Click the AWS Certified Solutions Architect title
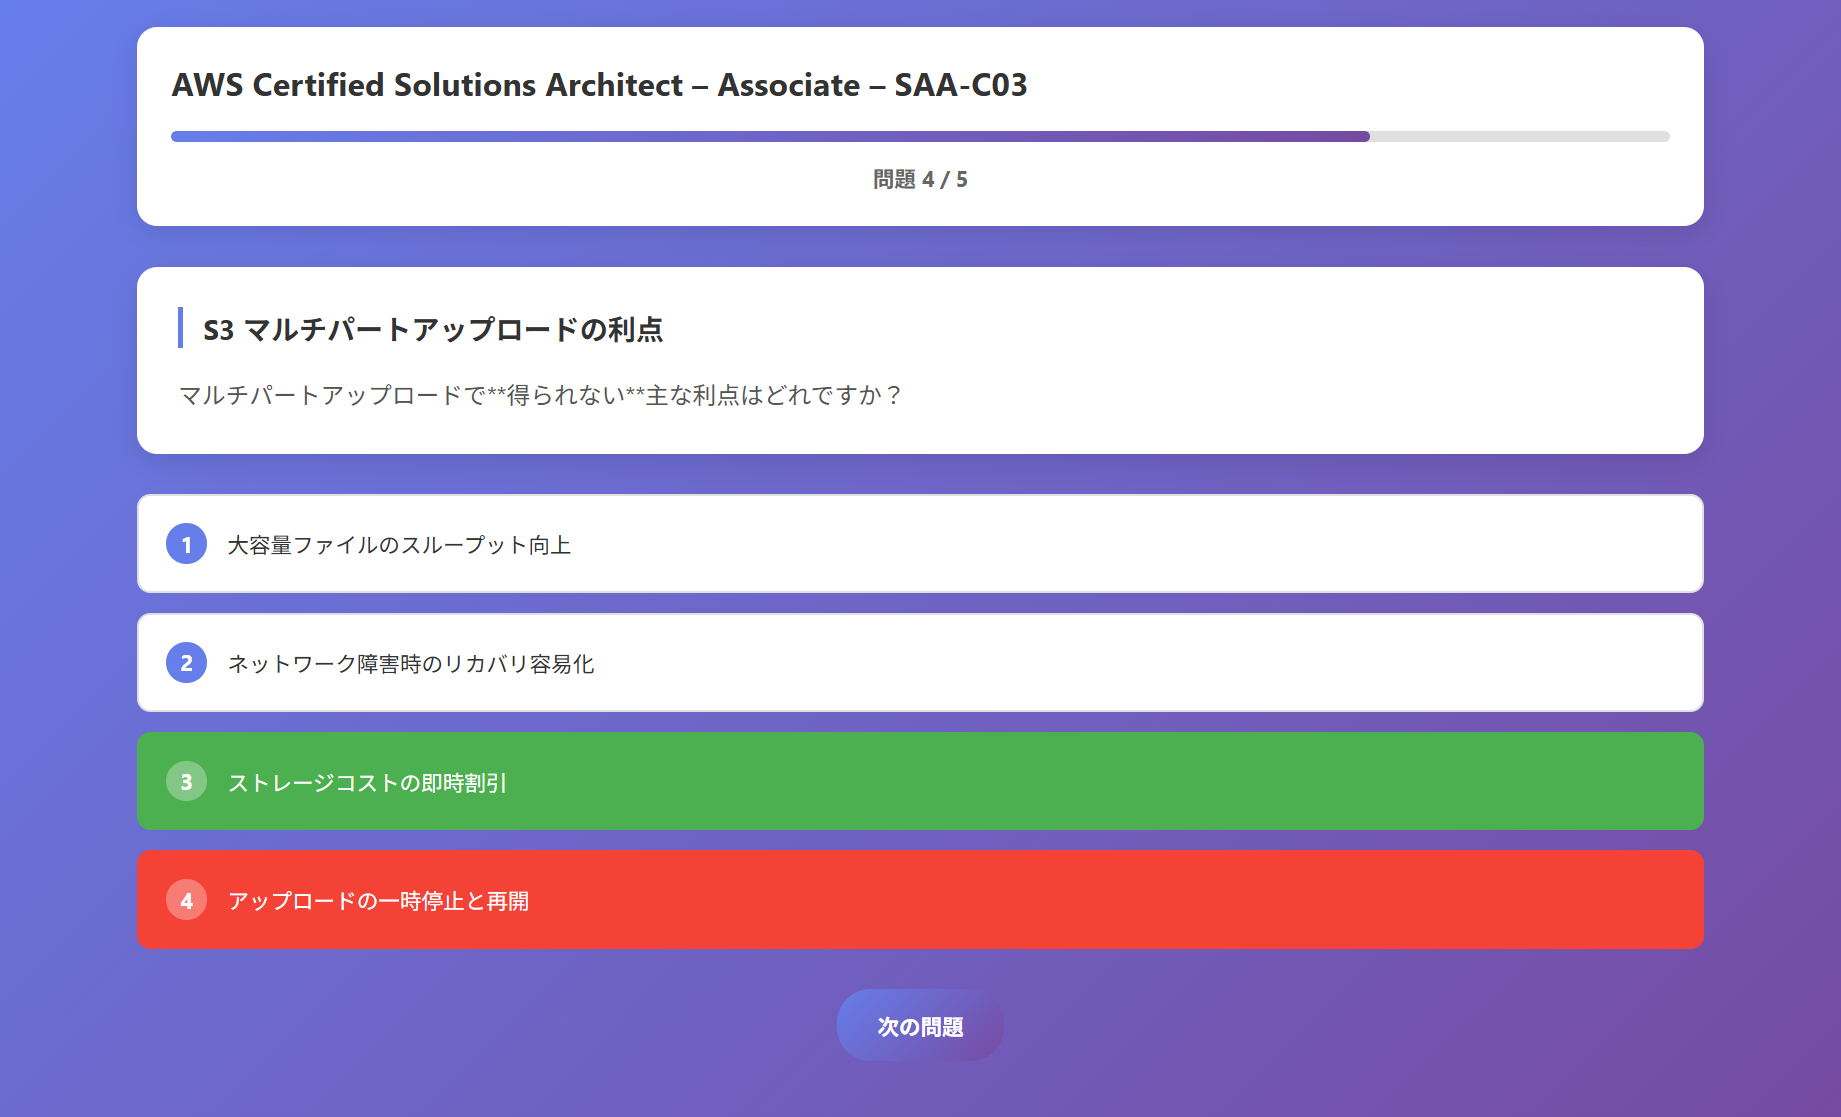Screen dimensions: 1841x1117 (599, 85)
